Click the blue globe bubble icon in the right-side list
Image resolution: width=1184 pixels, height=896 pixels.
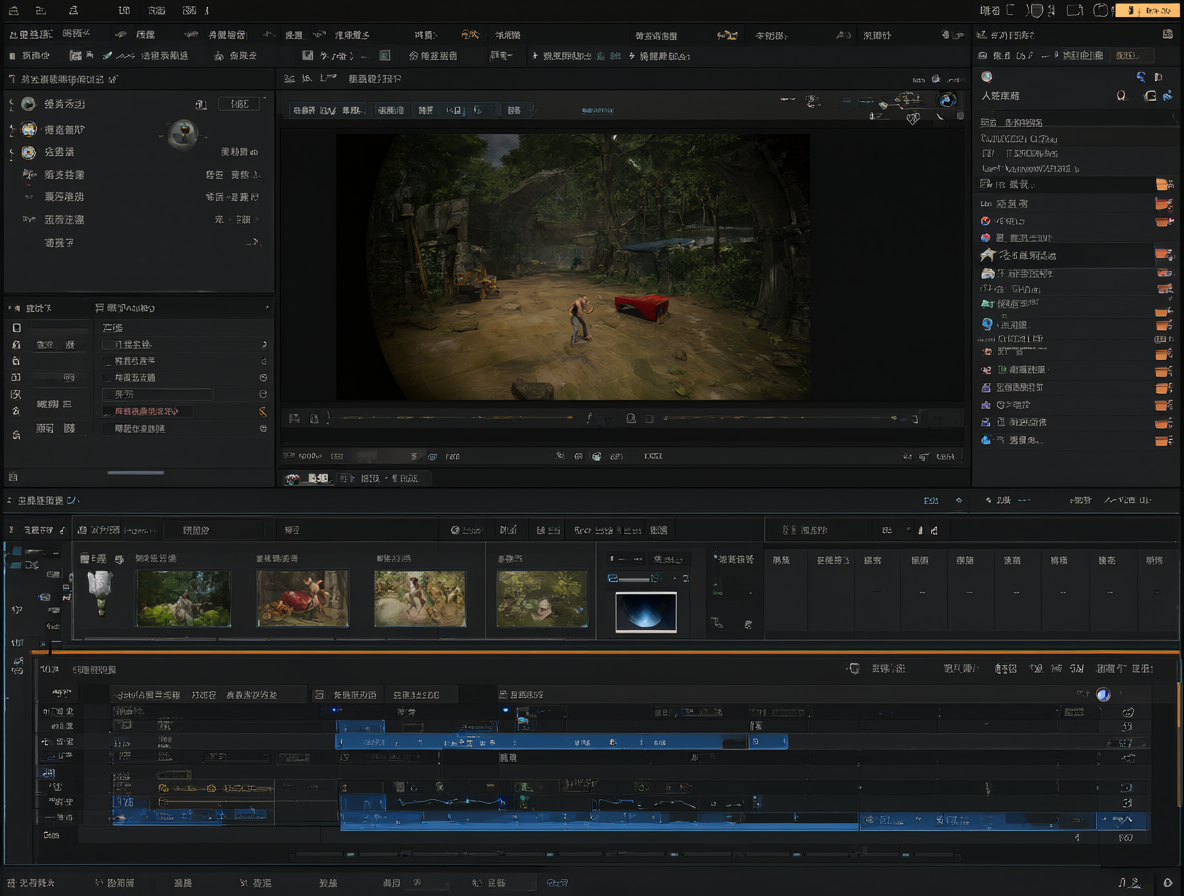987,325
